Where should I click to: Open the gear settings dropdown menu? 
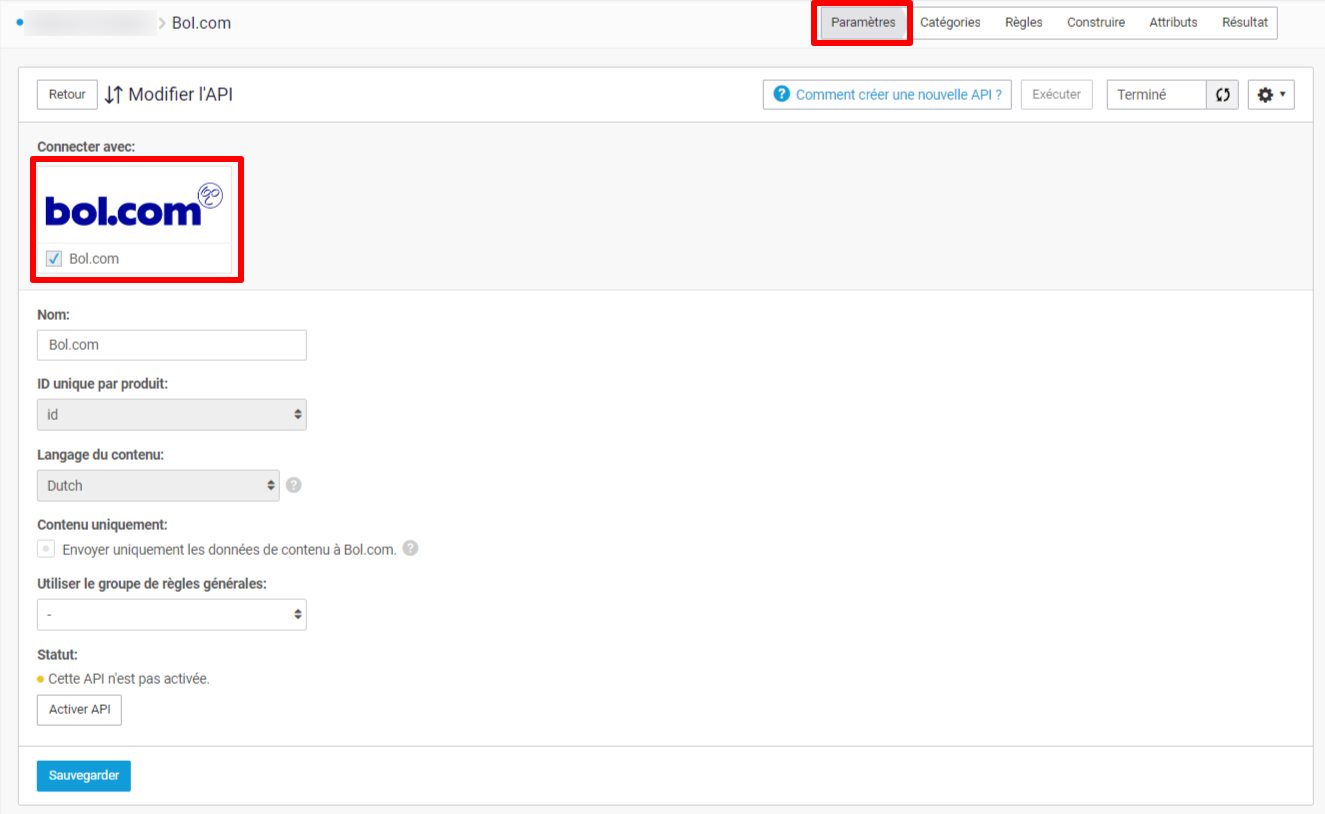tap(1271, 95)
